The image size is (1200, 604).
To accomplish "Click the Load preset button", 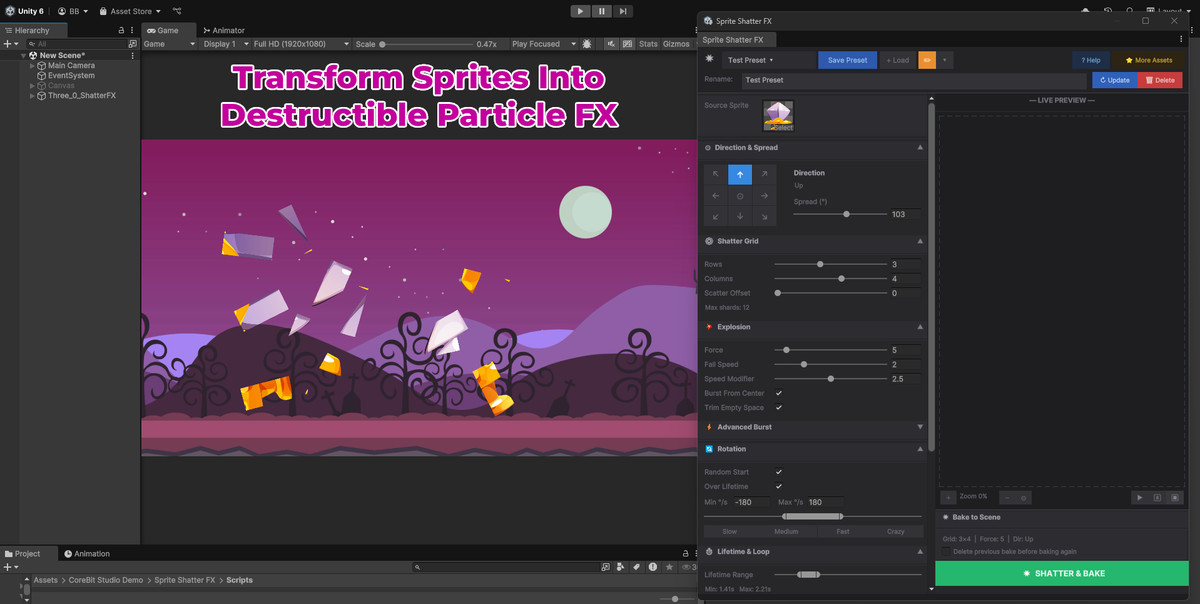I will [898, 60].
